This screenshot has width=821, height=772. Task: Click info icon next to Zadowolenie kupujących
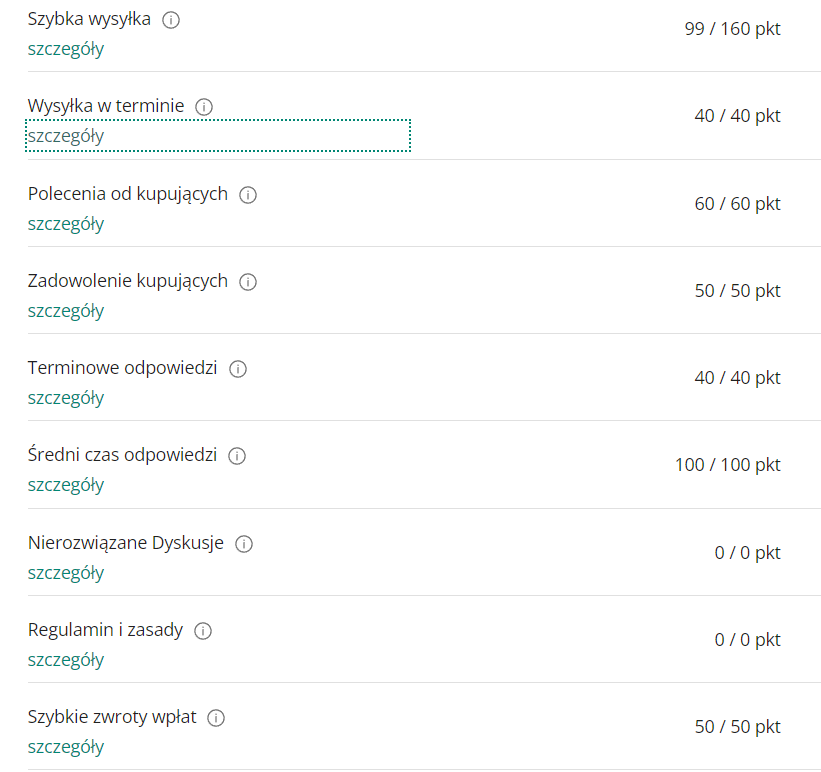pos(248,282)
